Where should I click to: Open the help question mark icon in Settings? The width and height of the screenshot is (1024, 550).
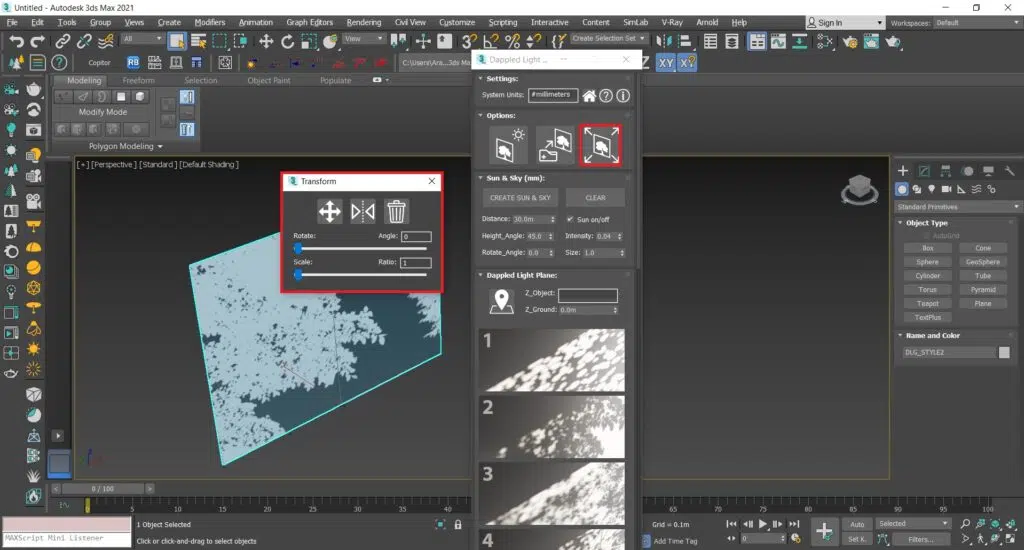click(x=606, y=96)
